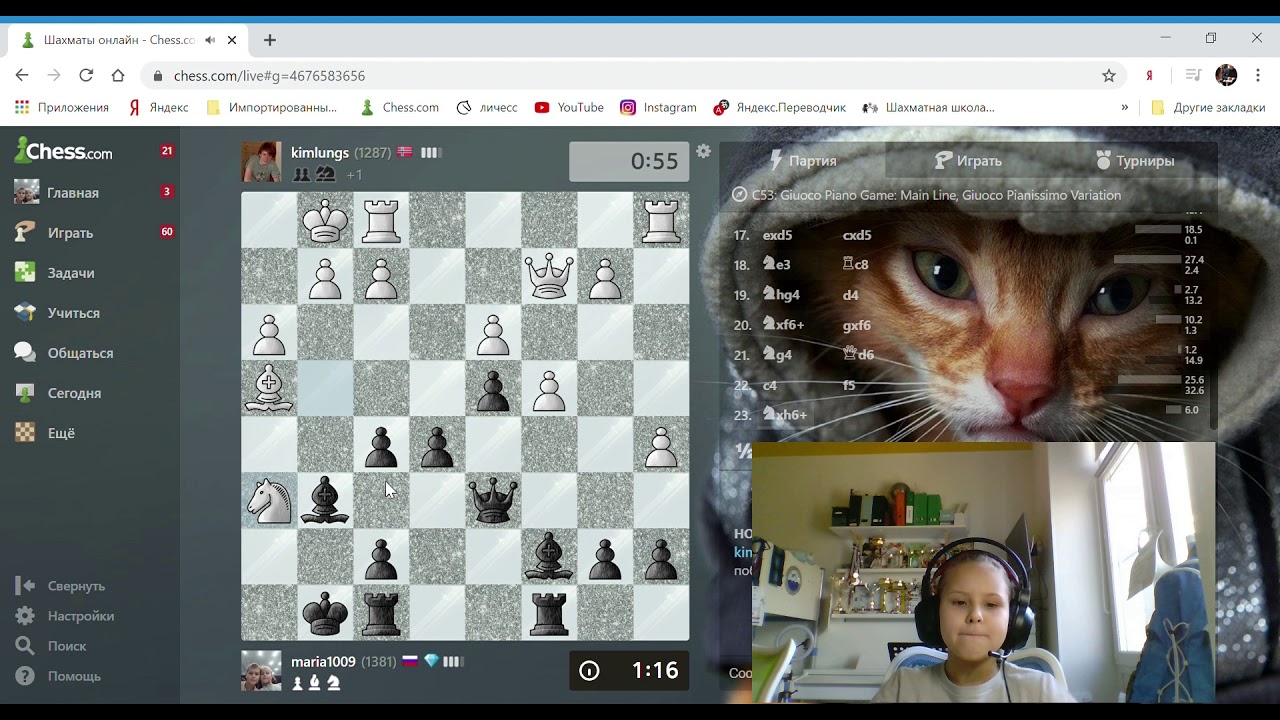Open a new browser tab
Image resolution: width=1280 pixels, height=720 pixels.
pyautogui.click(x=270, y=40)
